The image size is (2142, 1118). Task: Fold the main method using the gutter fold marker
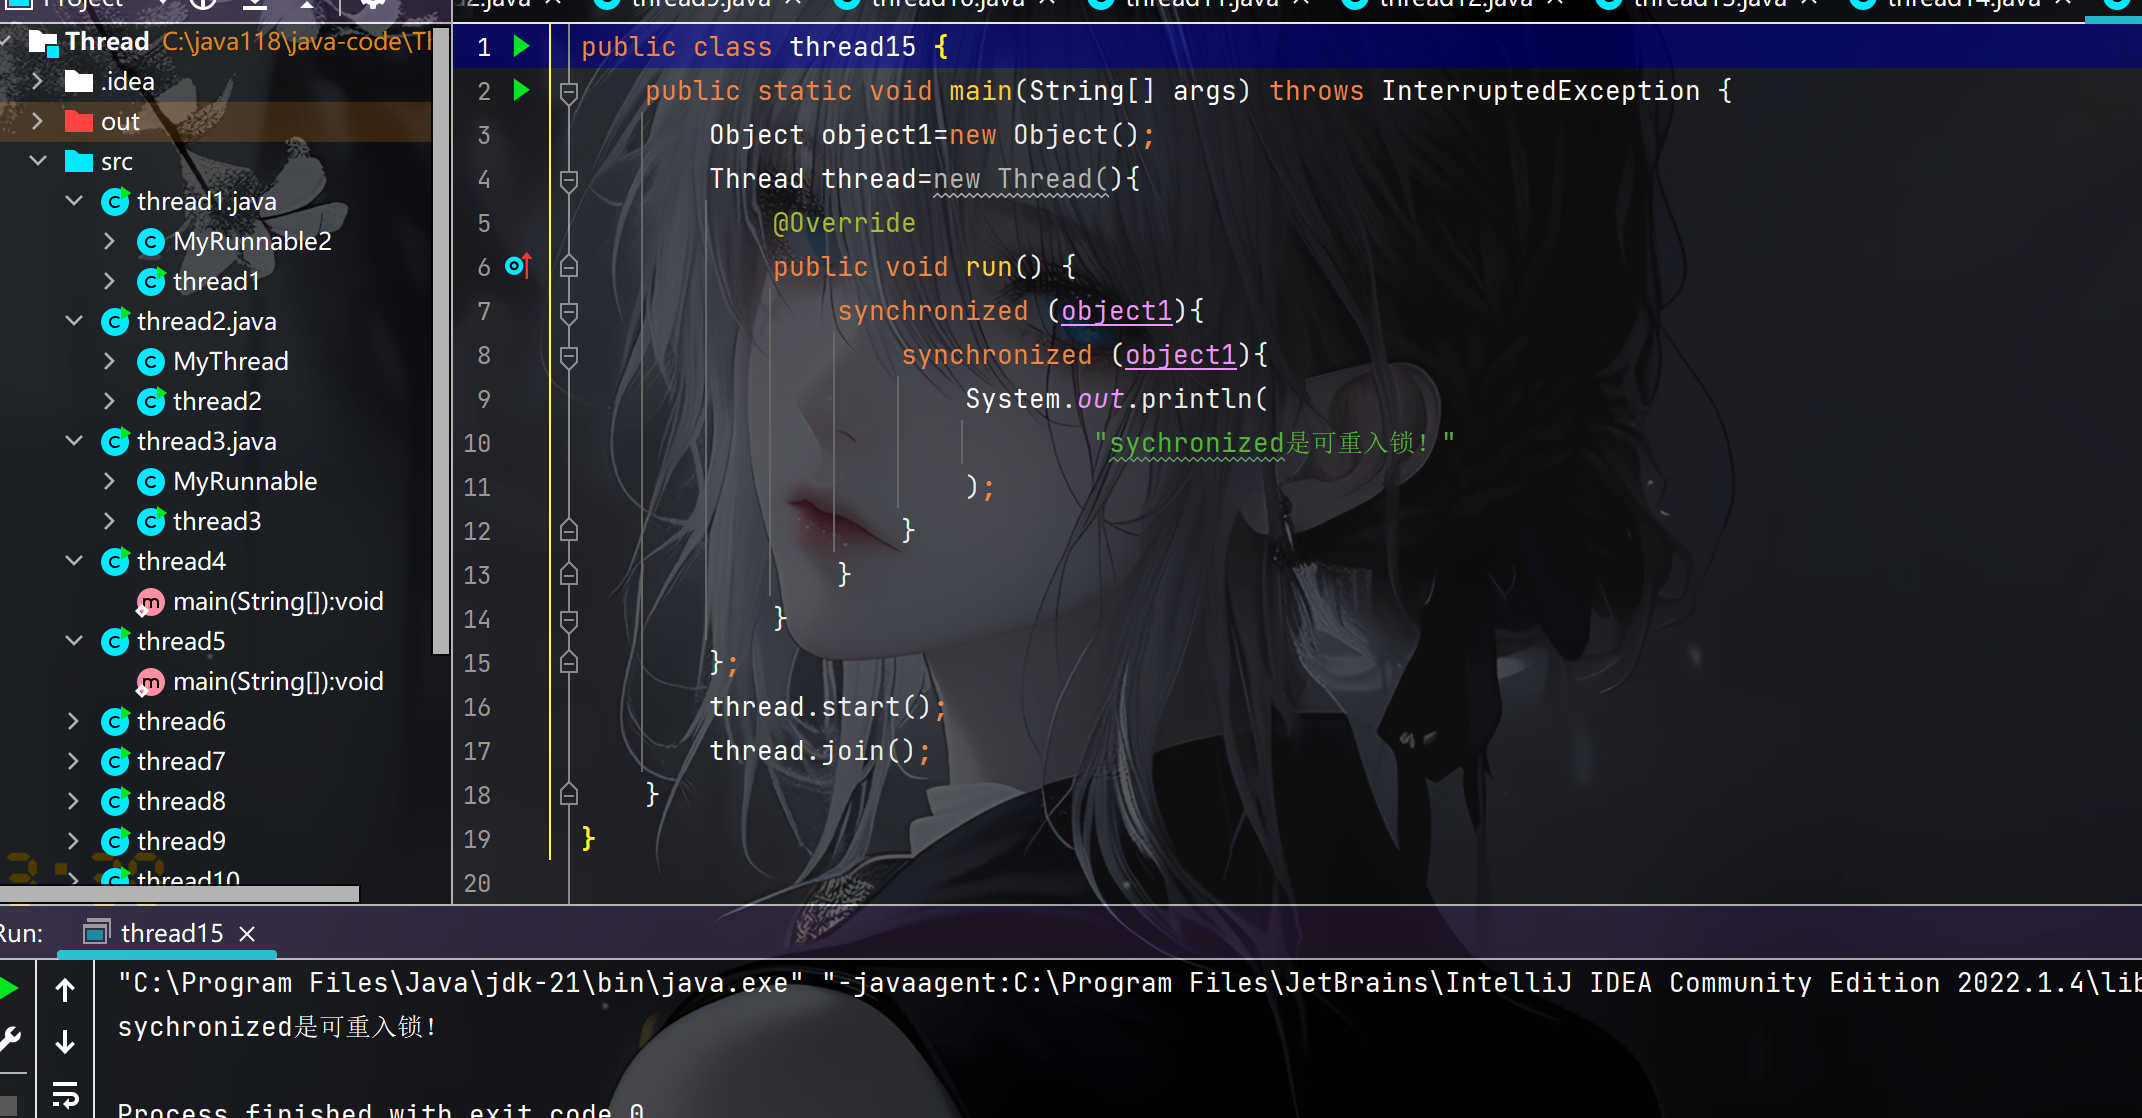[x=569, y=92]
